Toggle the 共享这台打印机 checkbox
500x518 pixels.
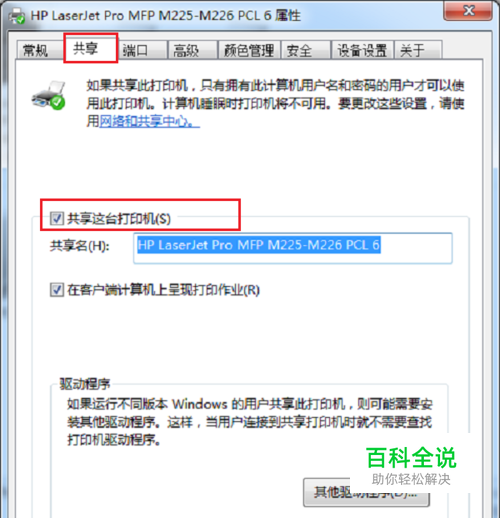pos(57,219)
